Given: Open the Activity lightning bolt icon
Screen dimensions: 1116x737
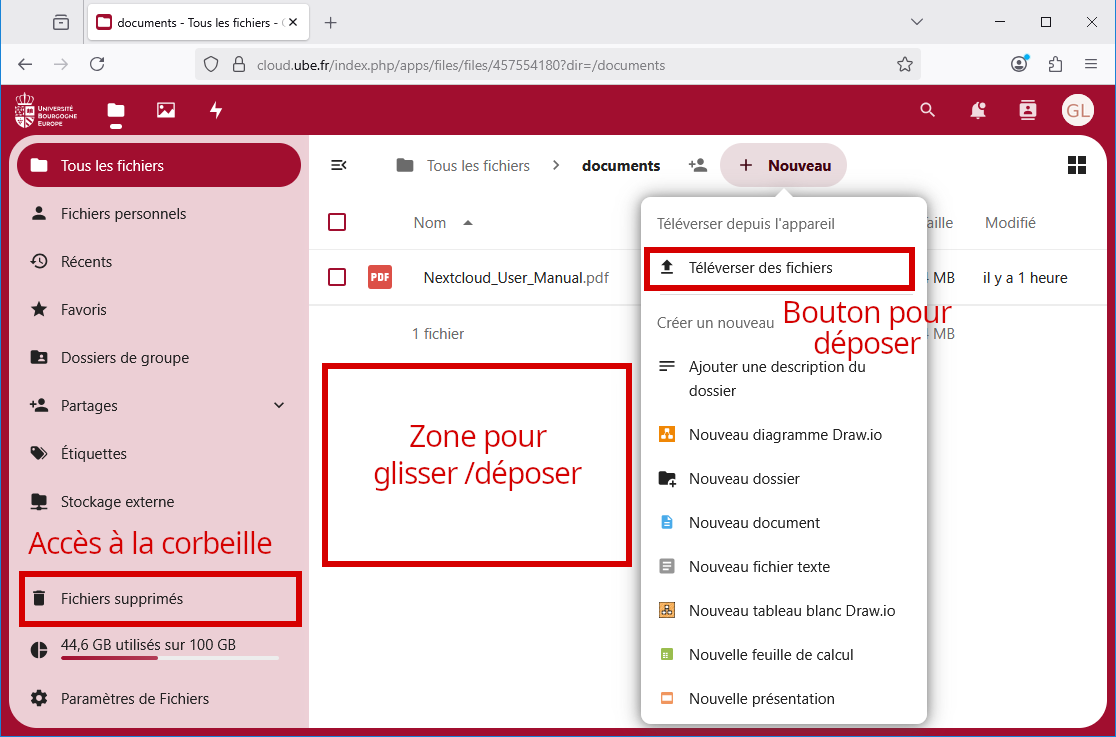Looking at the screenshot, I should [216, 110].
